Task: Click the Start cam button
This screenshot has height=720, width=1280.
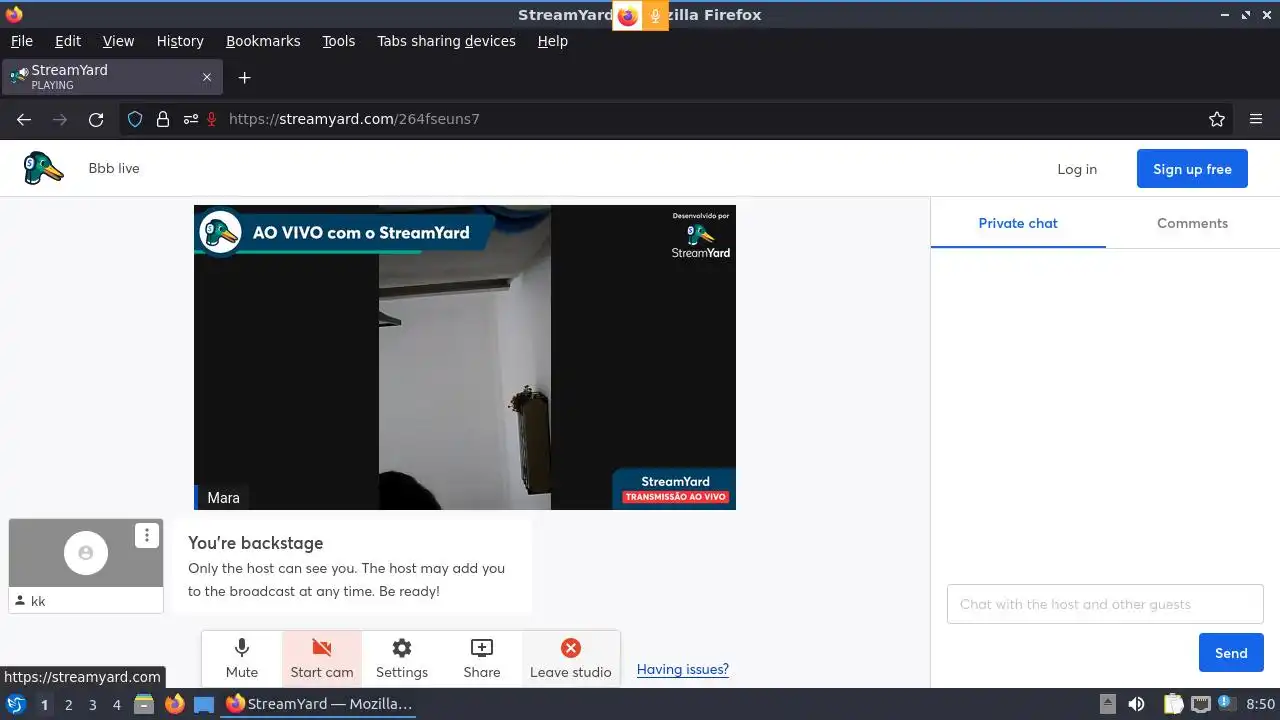Action: pyautogui.click(x=322, y=658)
